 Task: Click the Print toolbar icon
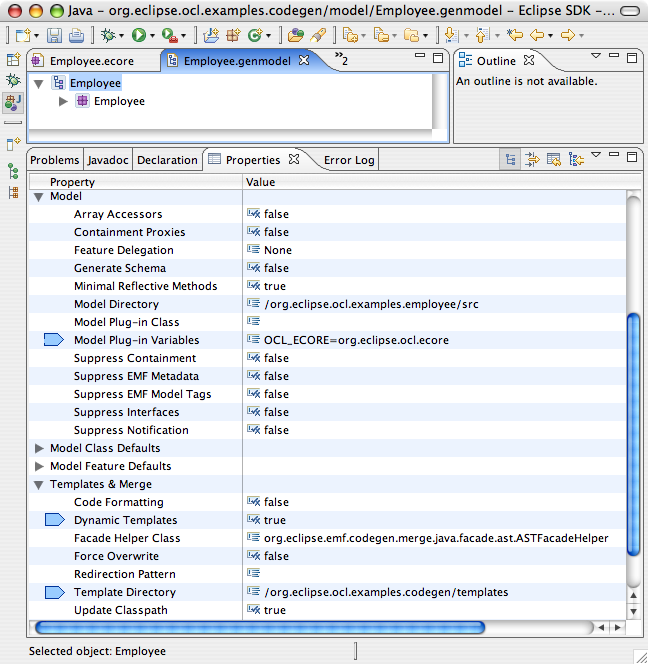[x=76, y=35]
